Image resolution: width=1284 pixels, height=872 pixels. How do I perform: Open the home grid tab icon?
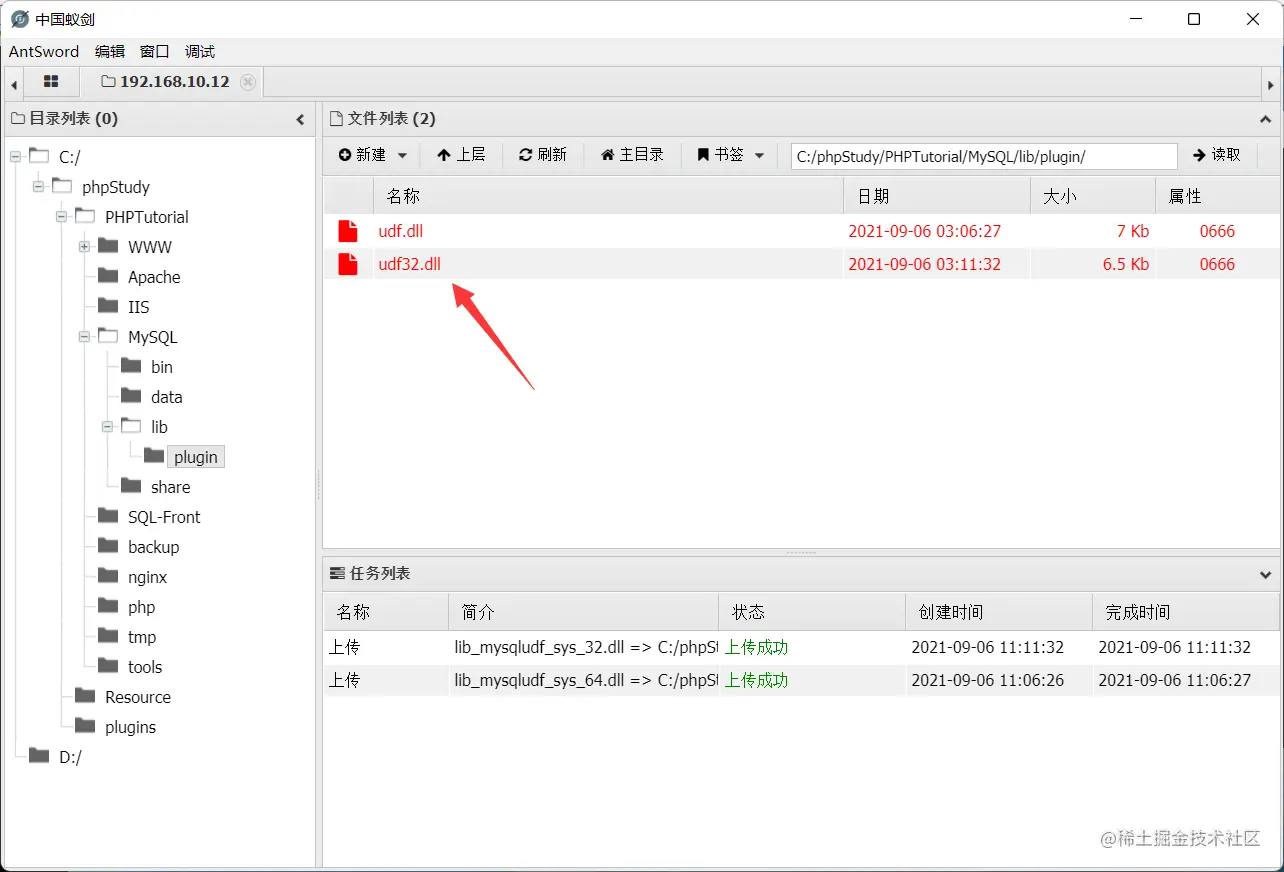click(51, 82)
